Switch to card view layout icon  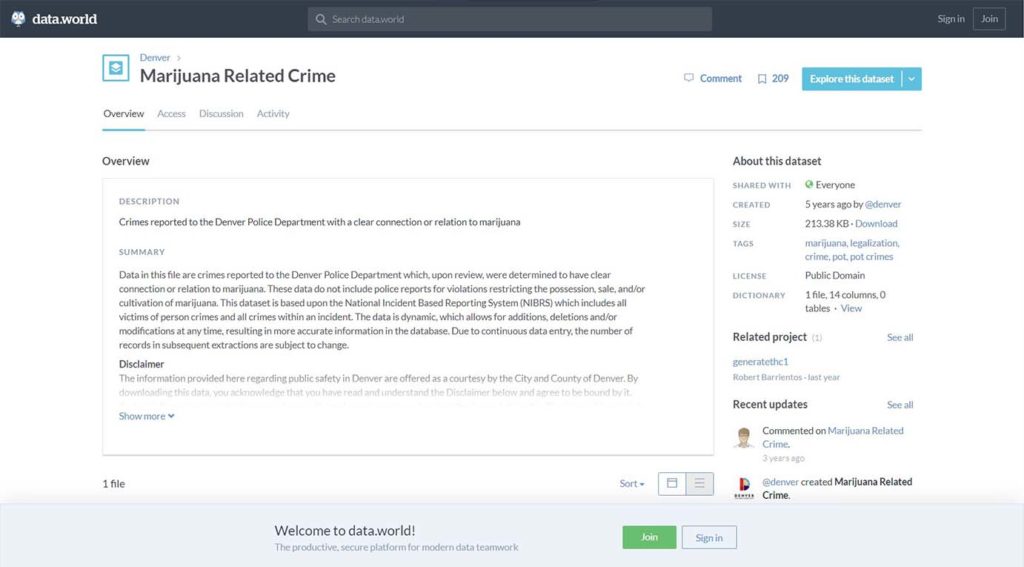[x=672, y=483]
